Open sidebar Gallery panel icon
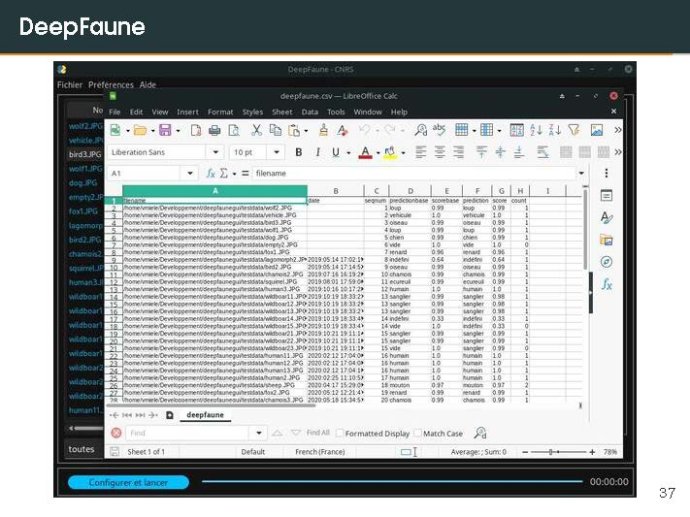Viewport: 690px width, 517px height. (x=606, y=240)
